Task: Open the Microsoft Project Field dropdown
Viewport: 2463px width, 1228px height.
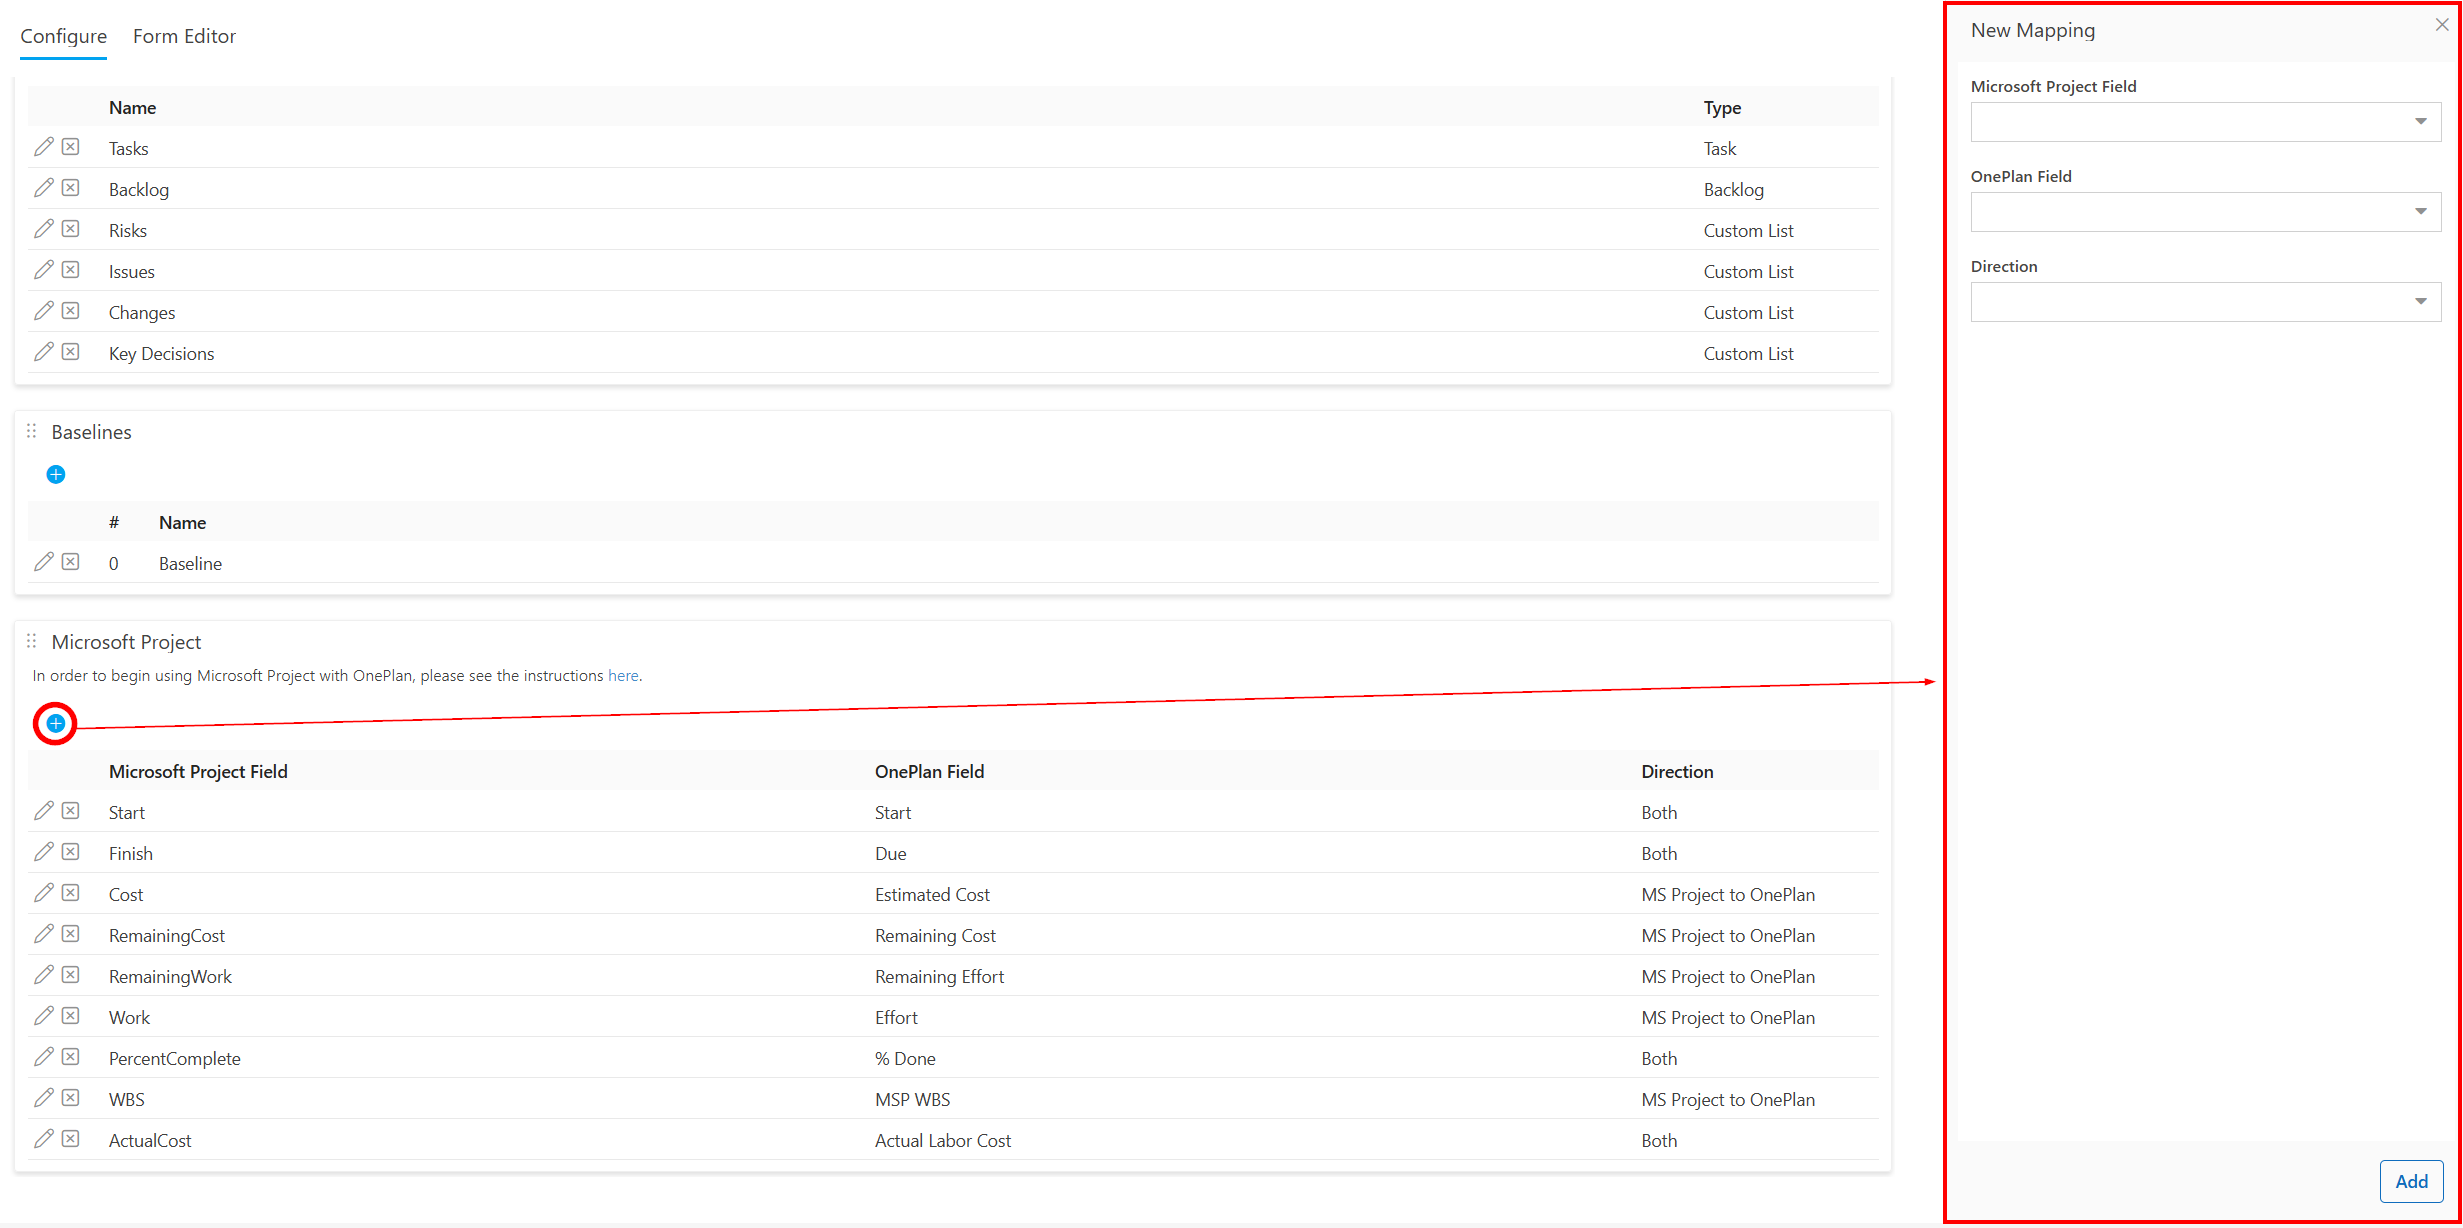Action: pos(2205,122)
